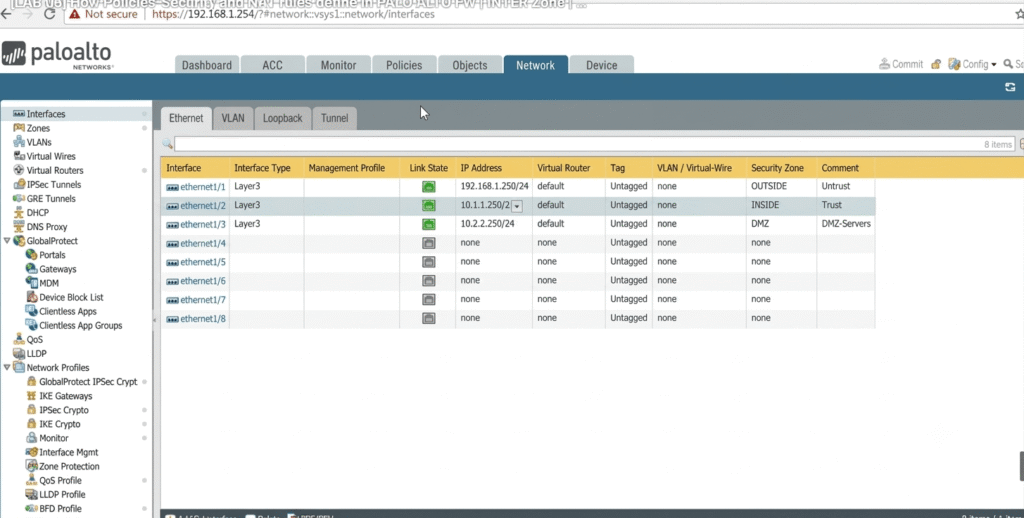Click the GlobalProtect Portals icon

coord(31,255)
